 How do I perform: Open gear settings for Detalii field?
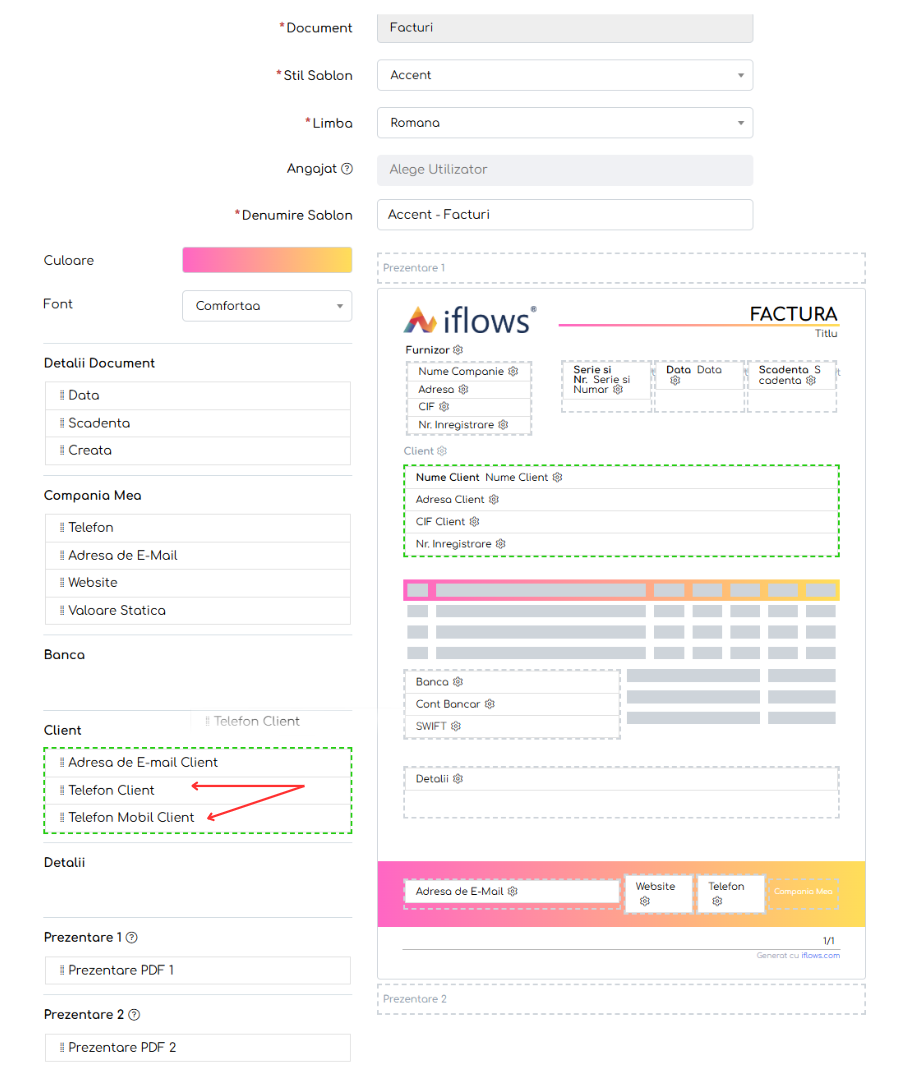point(458,779)
